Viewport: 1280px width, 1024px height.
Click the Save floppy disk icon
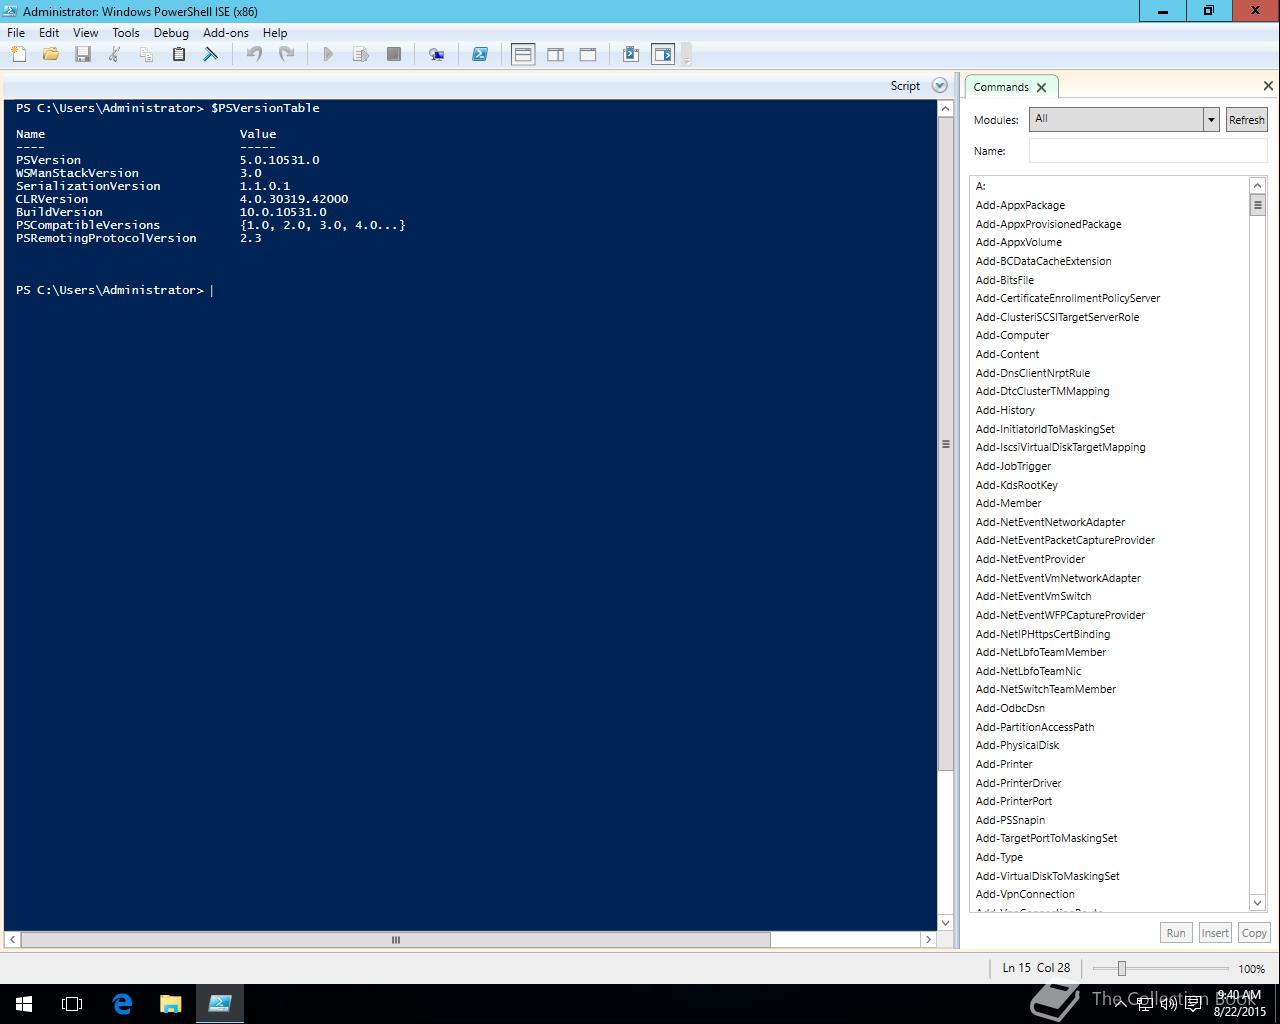click(x=83, y=55)
